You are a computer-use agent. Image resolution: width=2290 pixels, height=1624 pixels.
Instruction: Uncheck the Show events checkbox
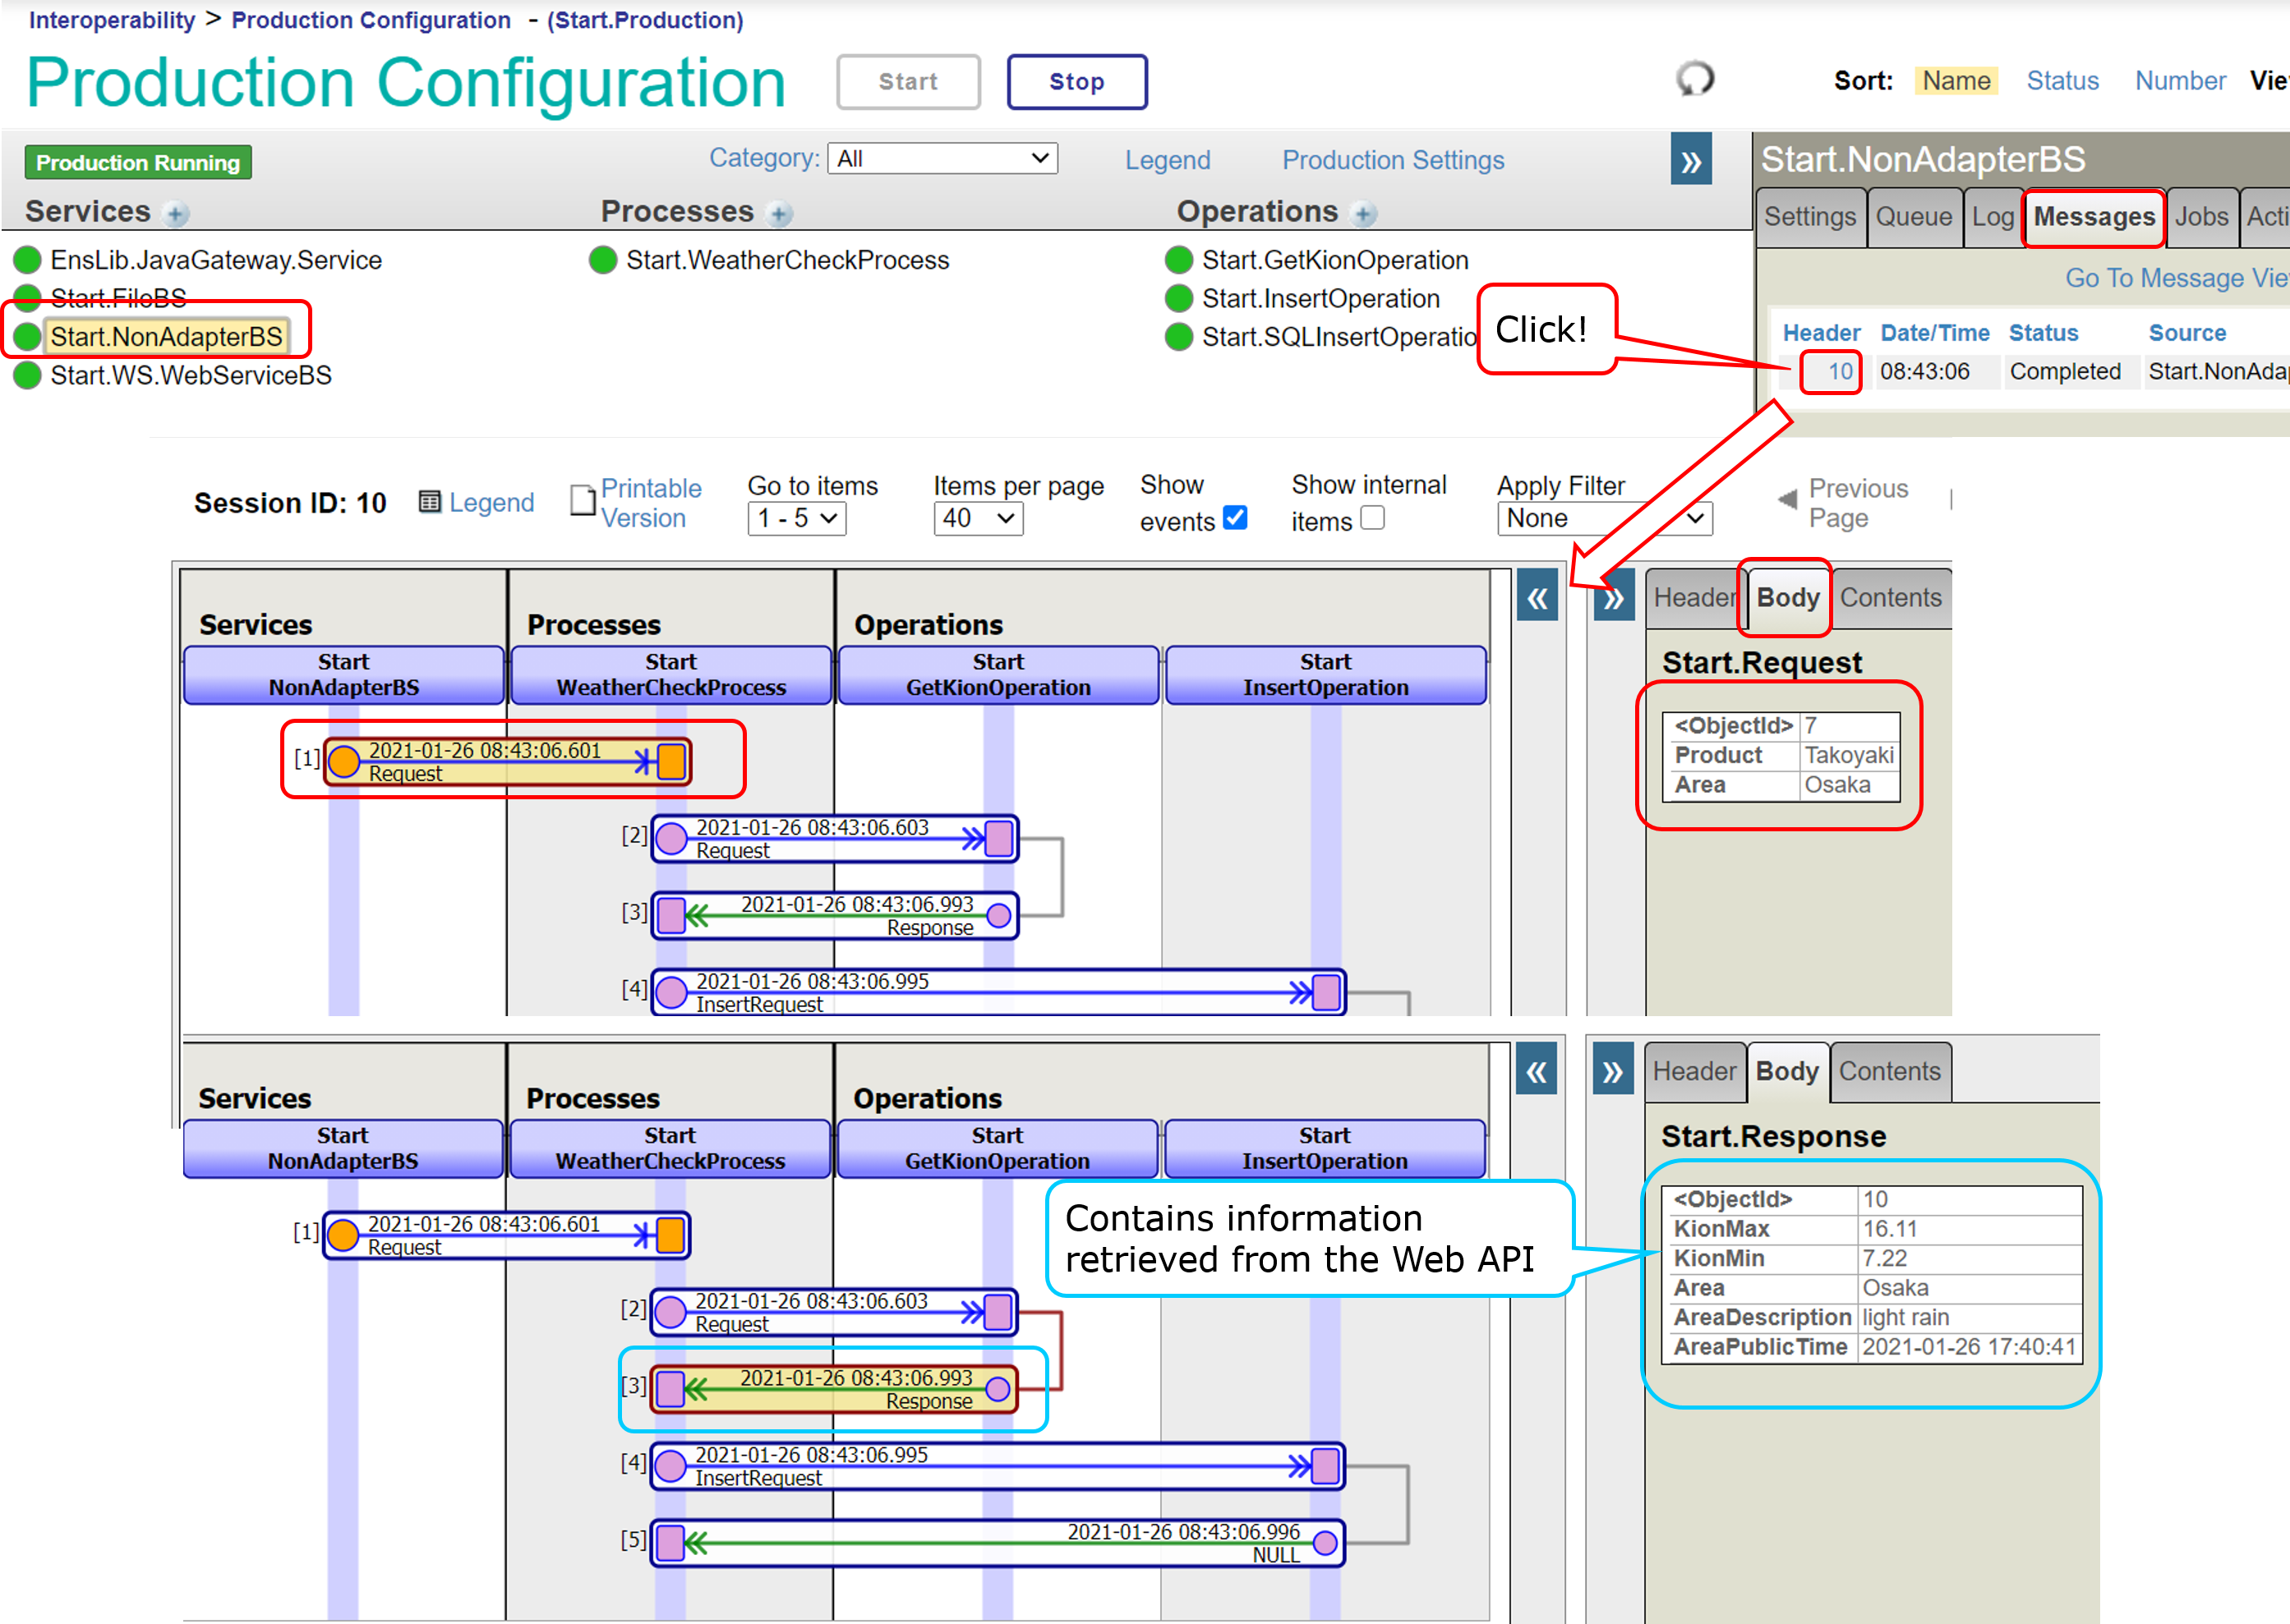click(1236, 517)
